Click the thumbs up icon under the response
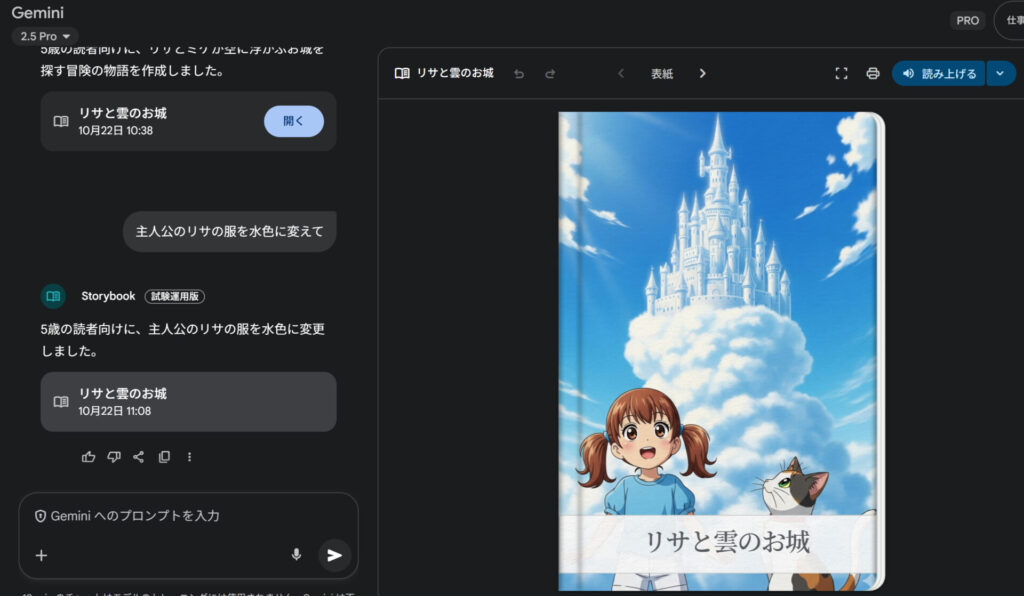The height and width of the screenshot is (596, 1024). [89, 457]
